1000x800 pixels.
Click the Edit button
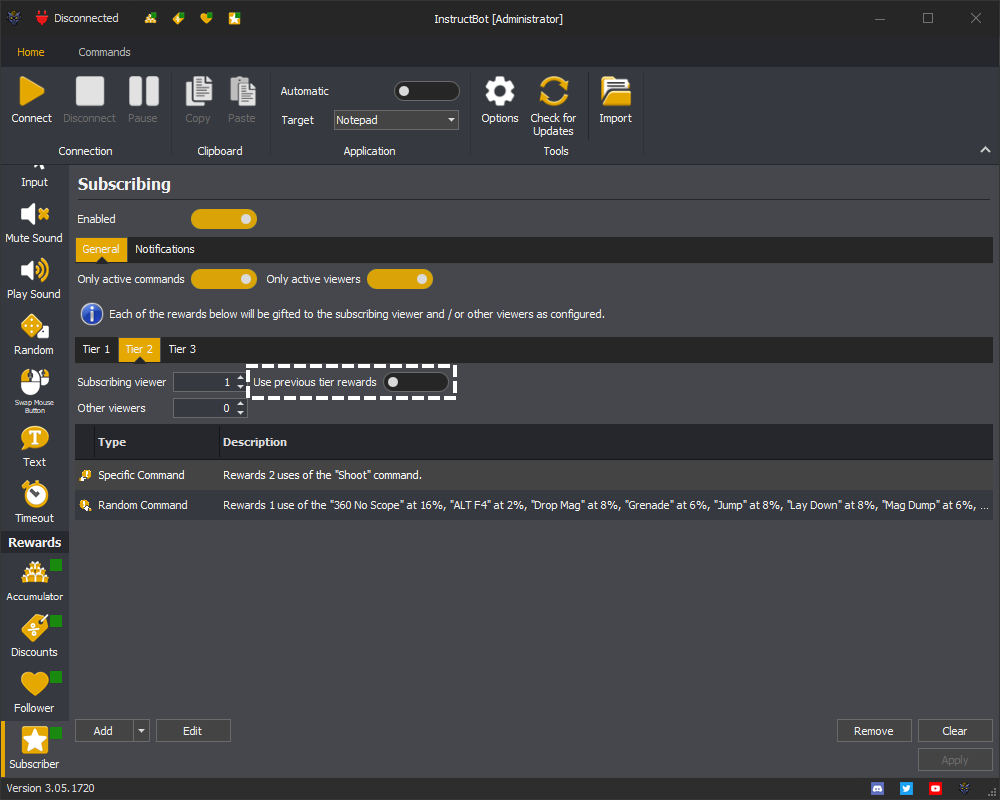193,731
